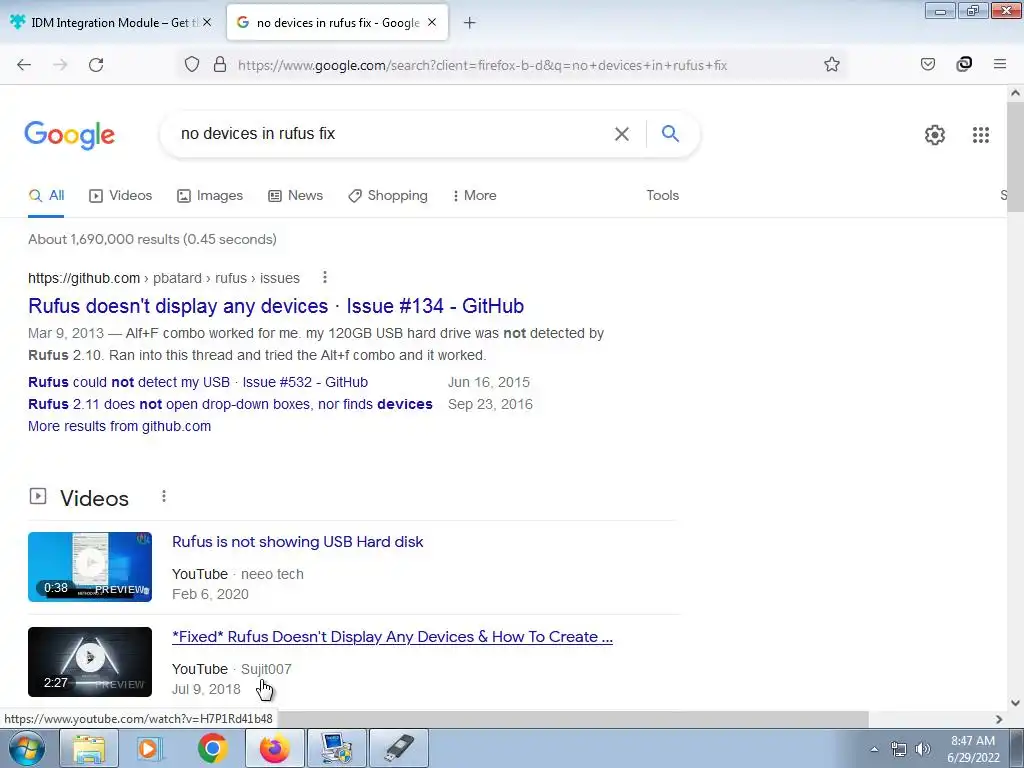Switch to News search tab

click(x=296, y=195)
